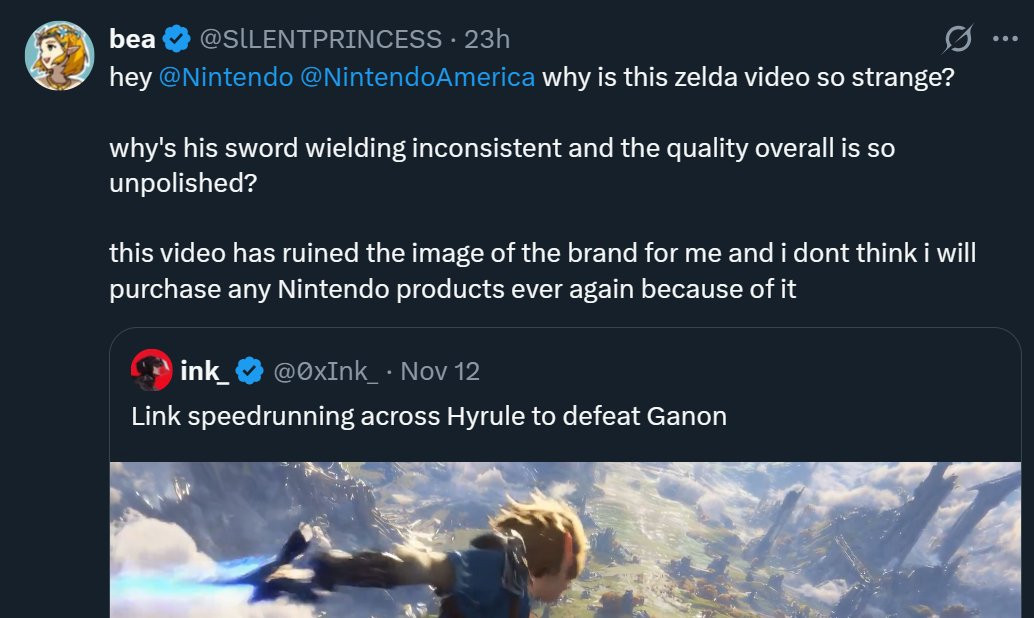Click the Grok slashed-circle icon

pos(957,39)
